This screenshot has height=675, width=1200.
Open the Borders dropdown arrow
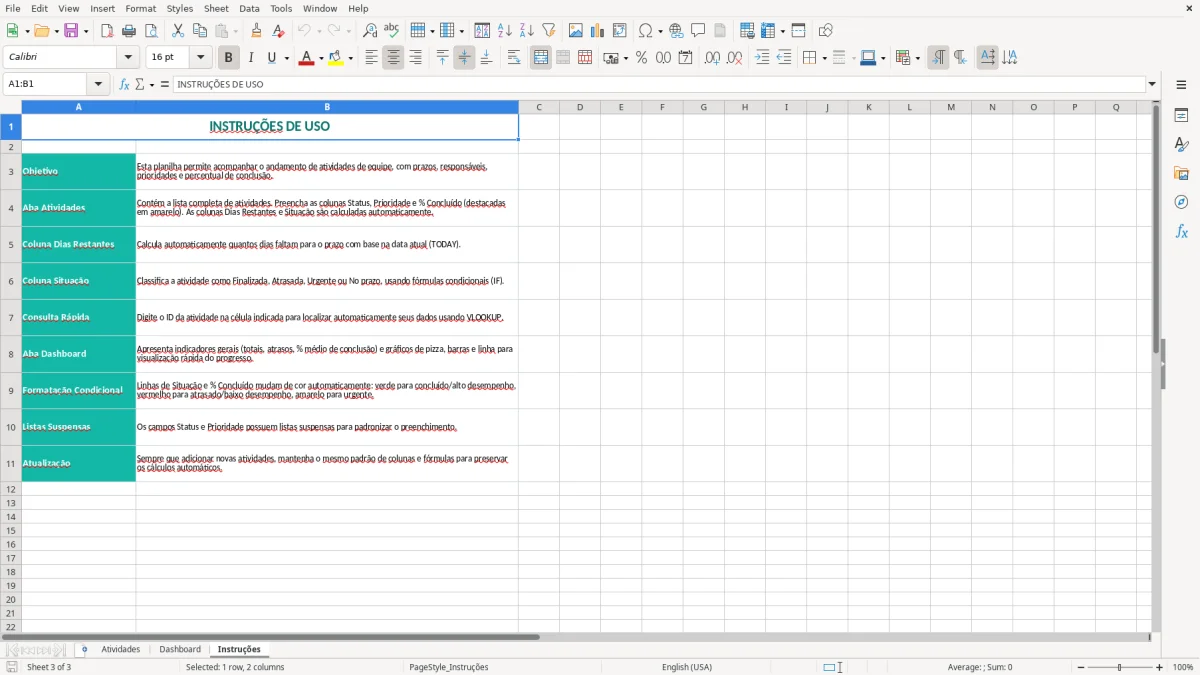(x=825, y=58)
